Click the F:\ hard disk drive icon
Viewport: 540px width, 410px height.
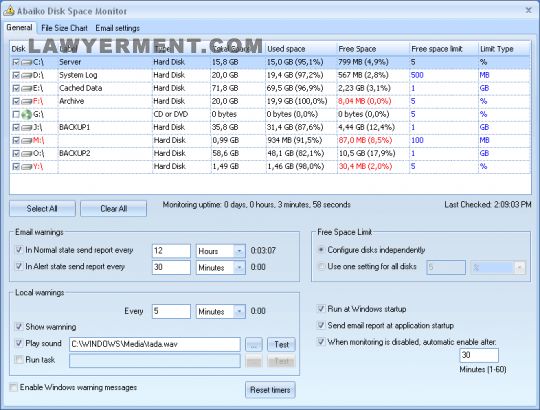coord(27,102)
